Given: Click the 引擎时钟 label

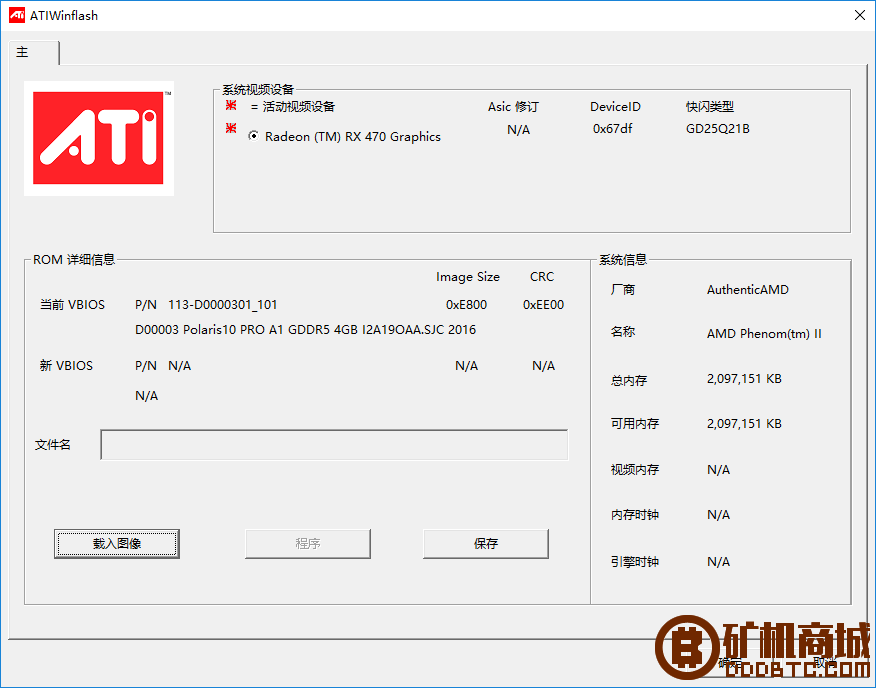Looking at the screenshot, I should (635, 562).
